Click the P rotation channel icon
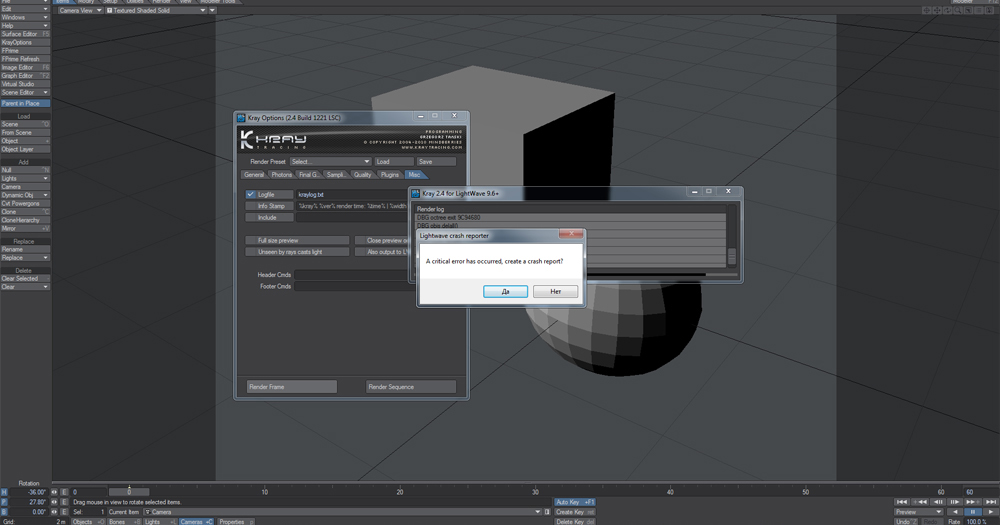Screen dimensions: 1000x525 tap(4, 502)
